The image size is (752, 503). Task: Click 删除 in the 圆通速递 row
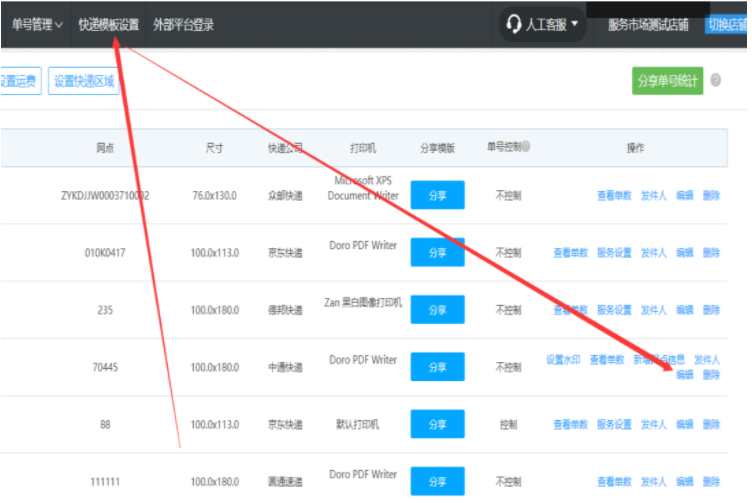click(x=711, y=481)
